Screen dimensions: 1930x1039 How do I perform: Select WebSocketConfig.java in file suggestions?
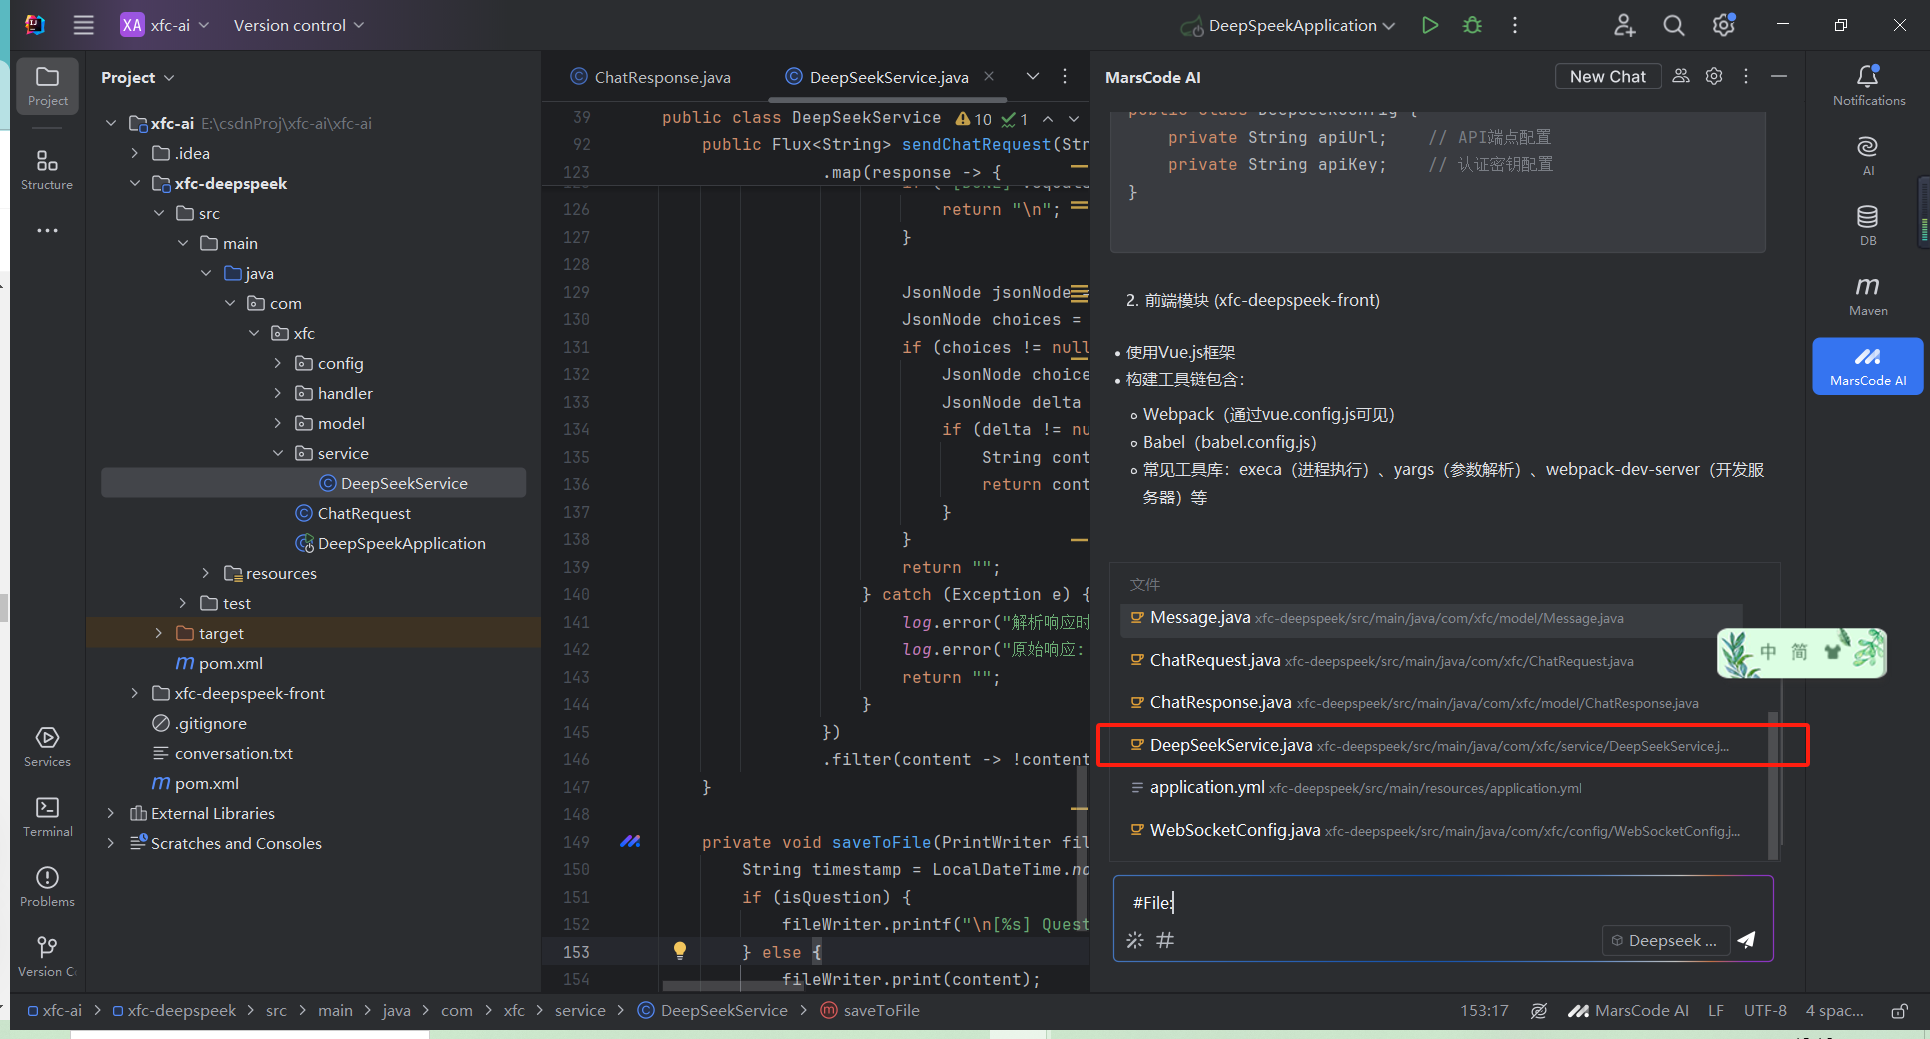click(x=1431, y=830)
